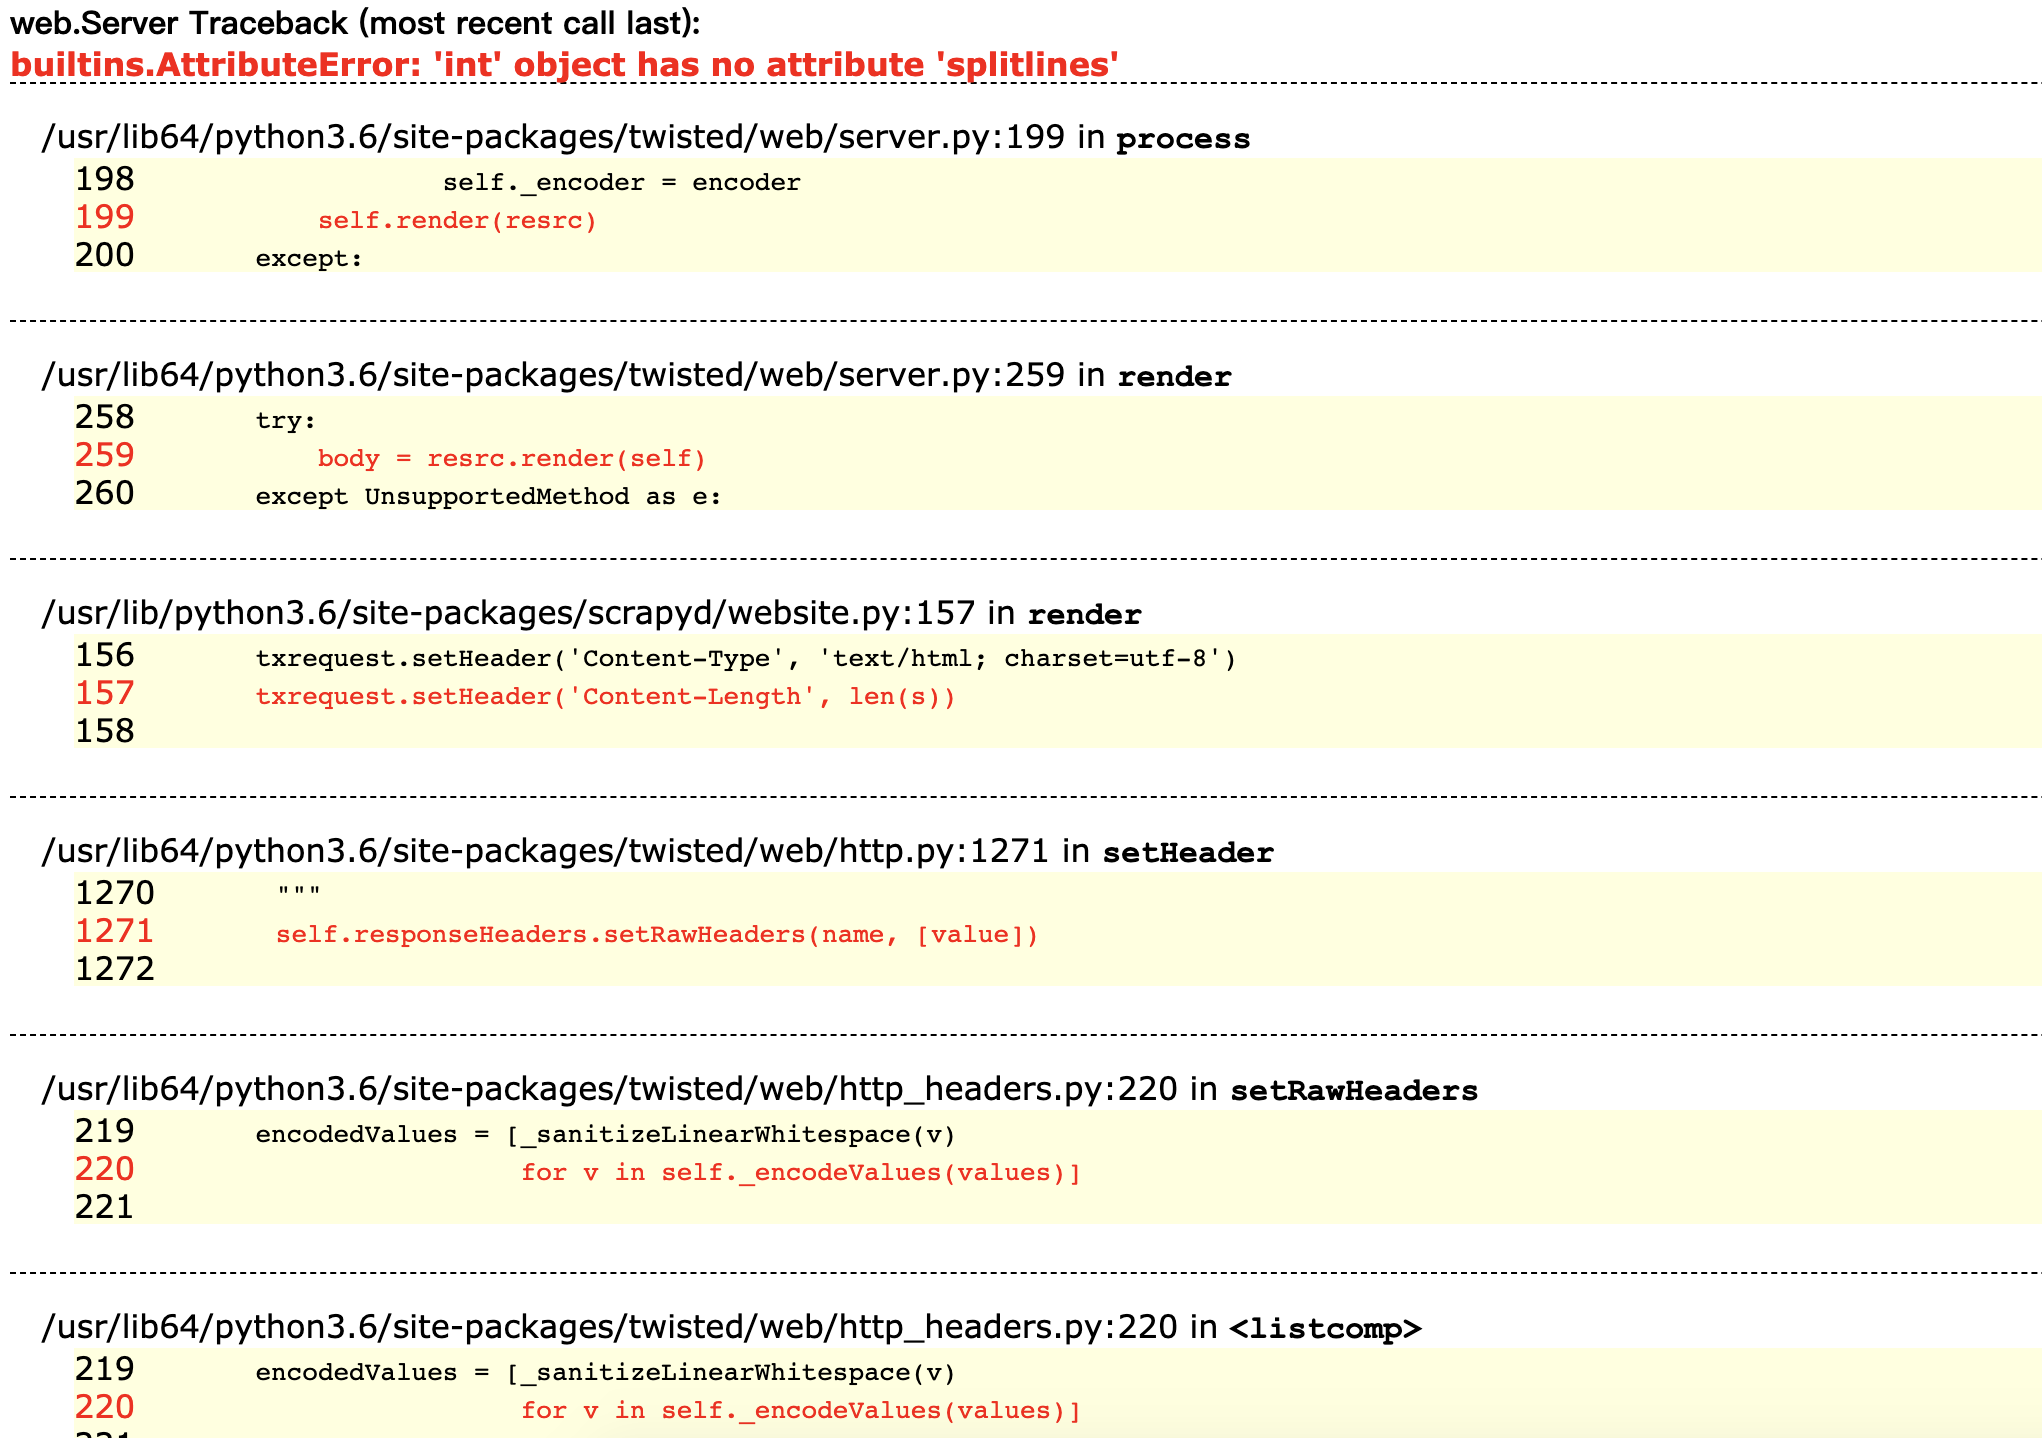Click the highlighted line 'self.render(resrc)'
This screenshot has width=2042, height=1438.
457,220
